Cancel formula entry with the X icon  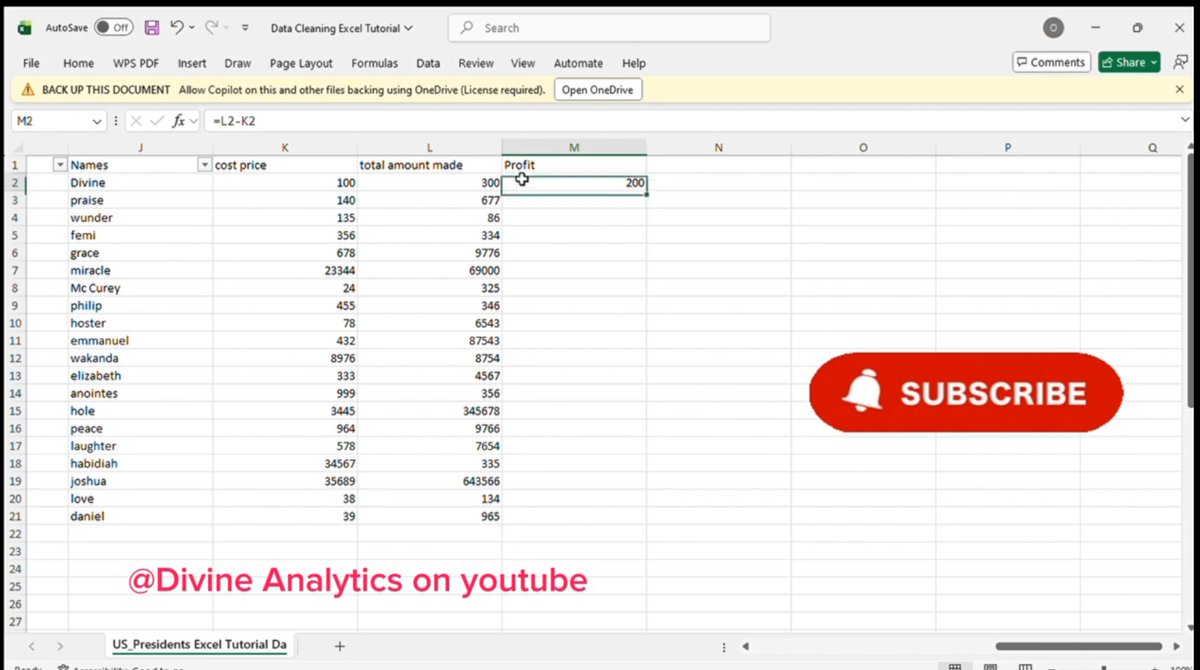(136, 120)
